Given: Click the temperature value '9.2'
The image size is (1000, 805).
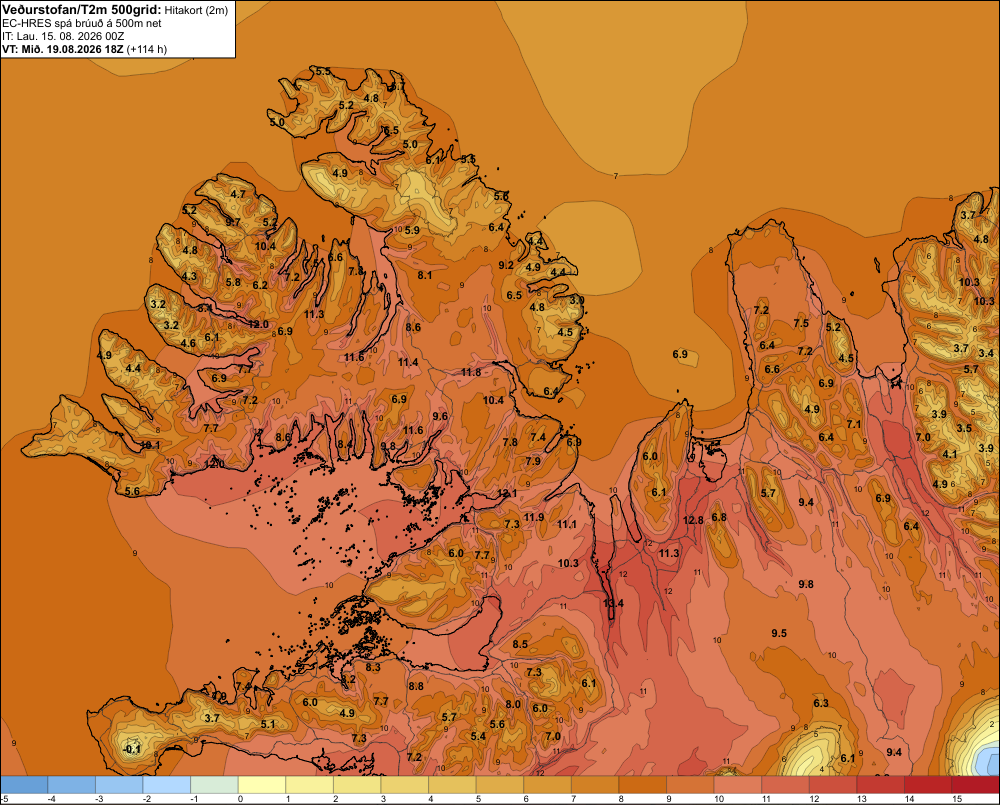Looking at the screenshot, I should coord(506,265).
